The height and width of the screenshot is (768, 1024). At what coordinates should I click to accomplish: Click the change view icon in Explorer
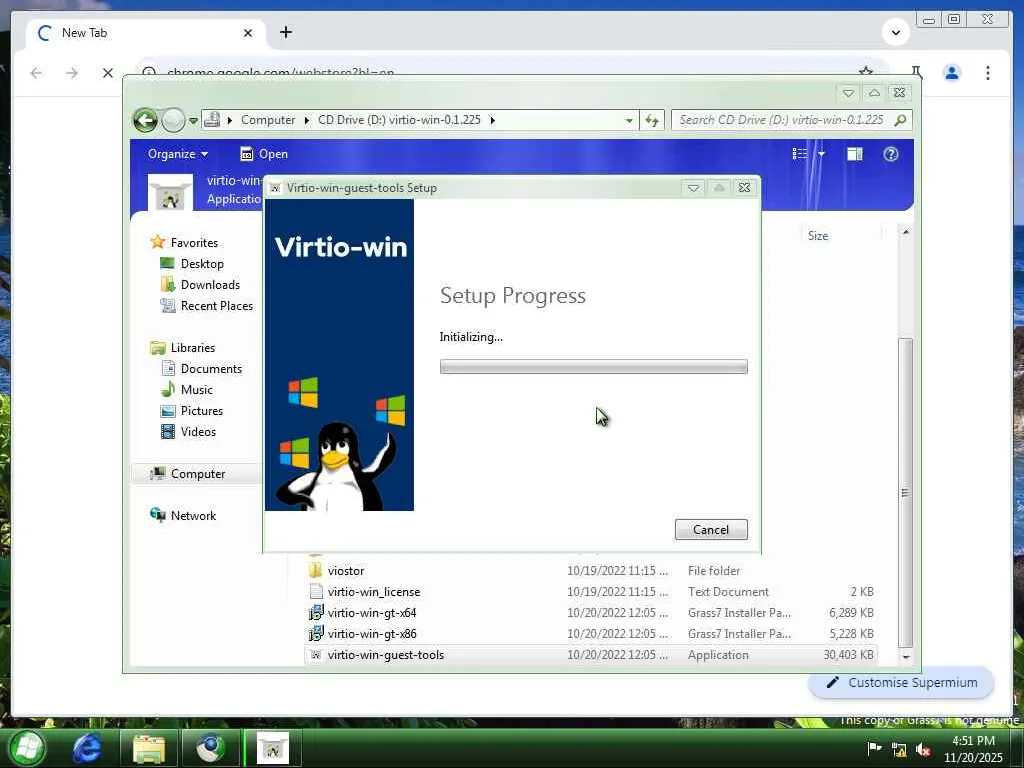[800, 154]
